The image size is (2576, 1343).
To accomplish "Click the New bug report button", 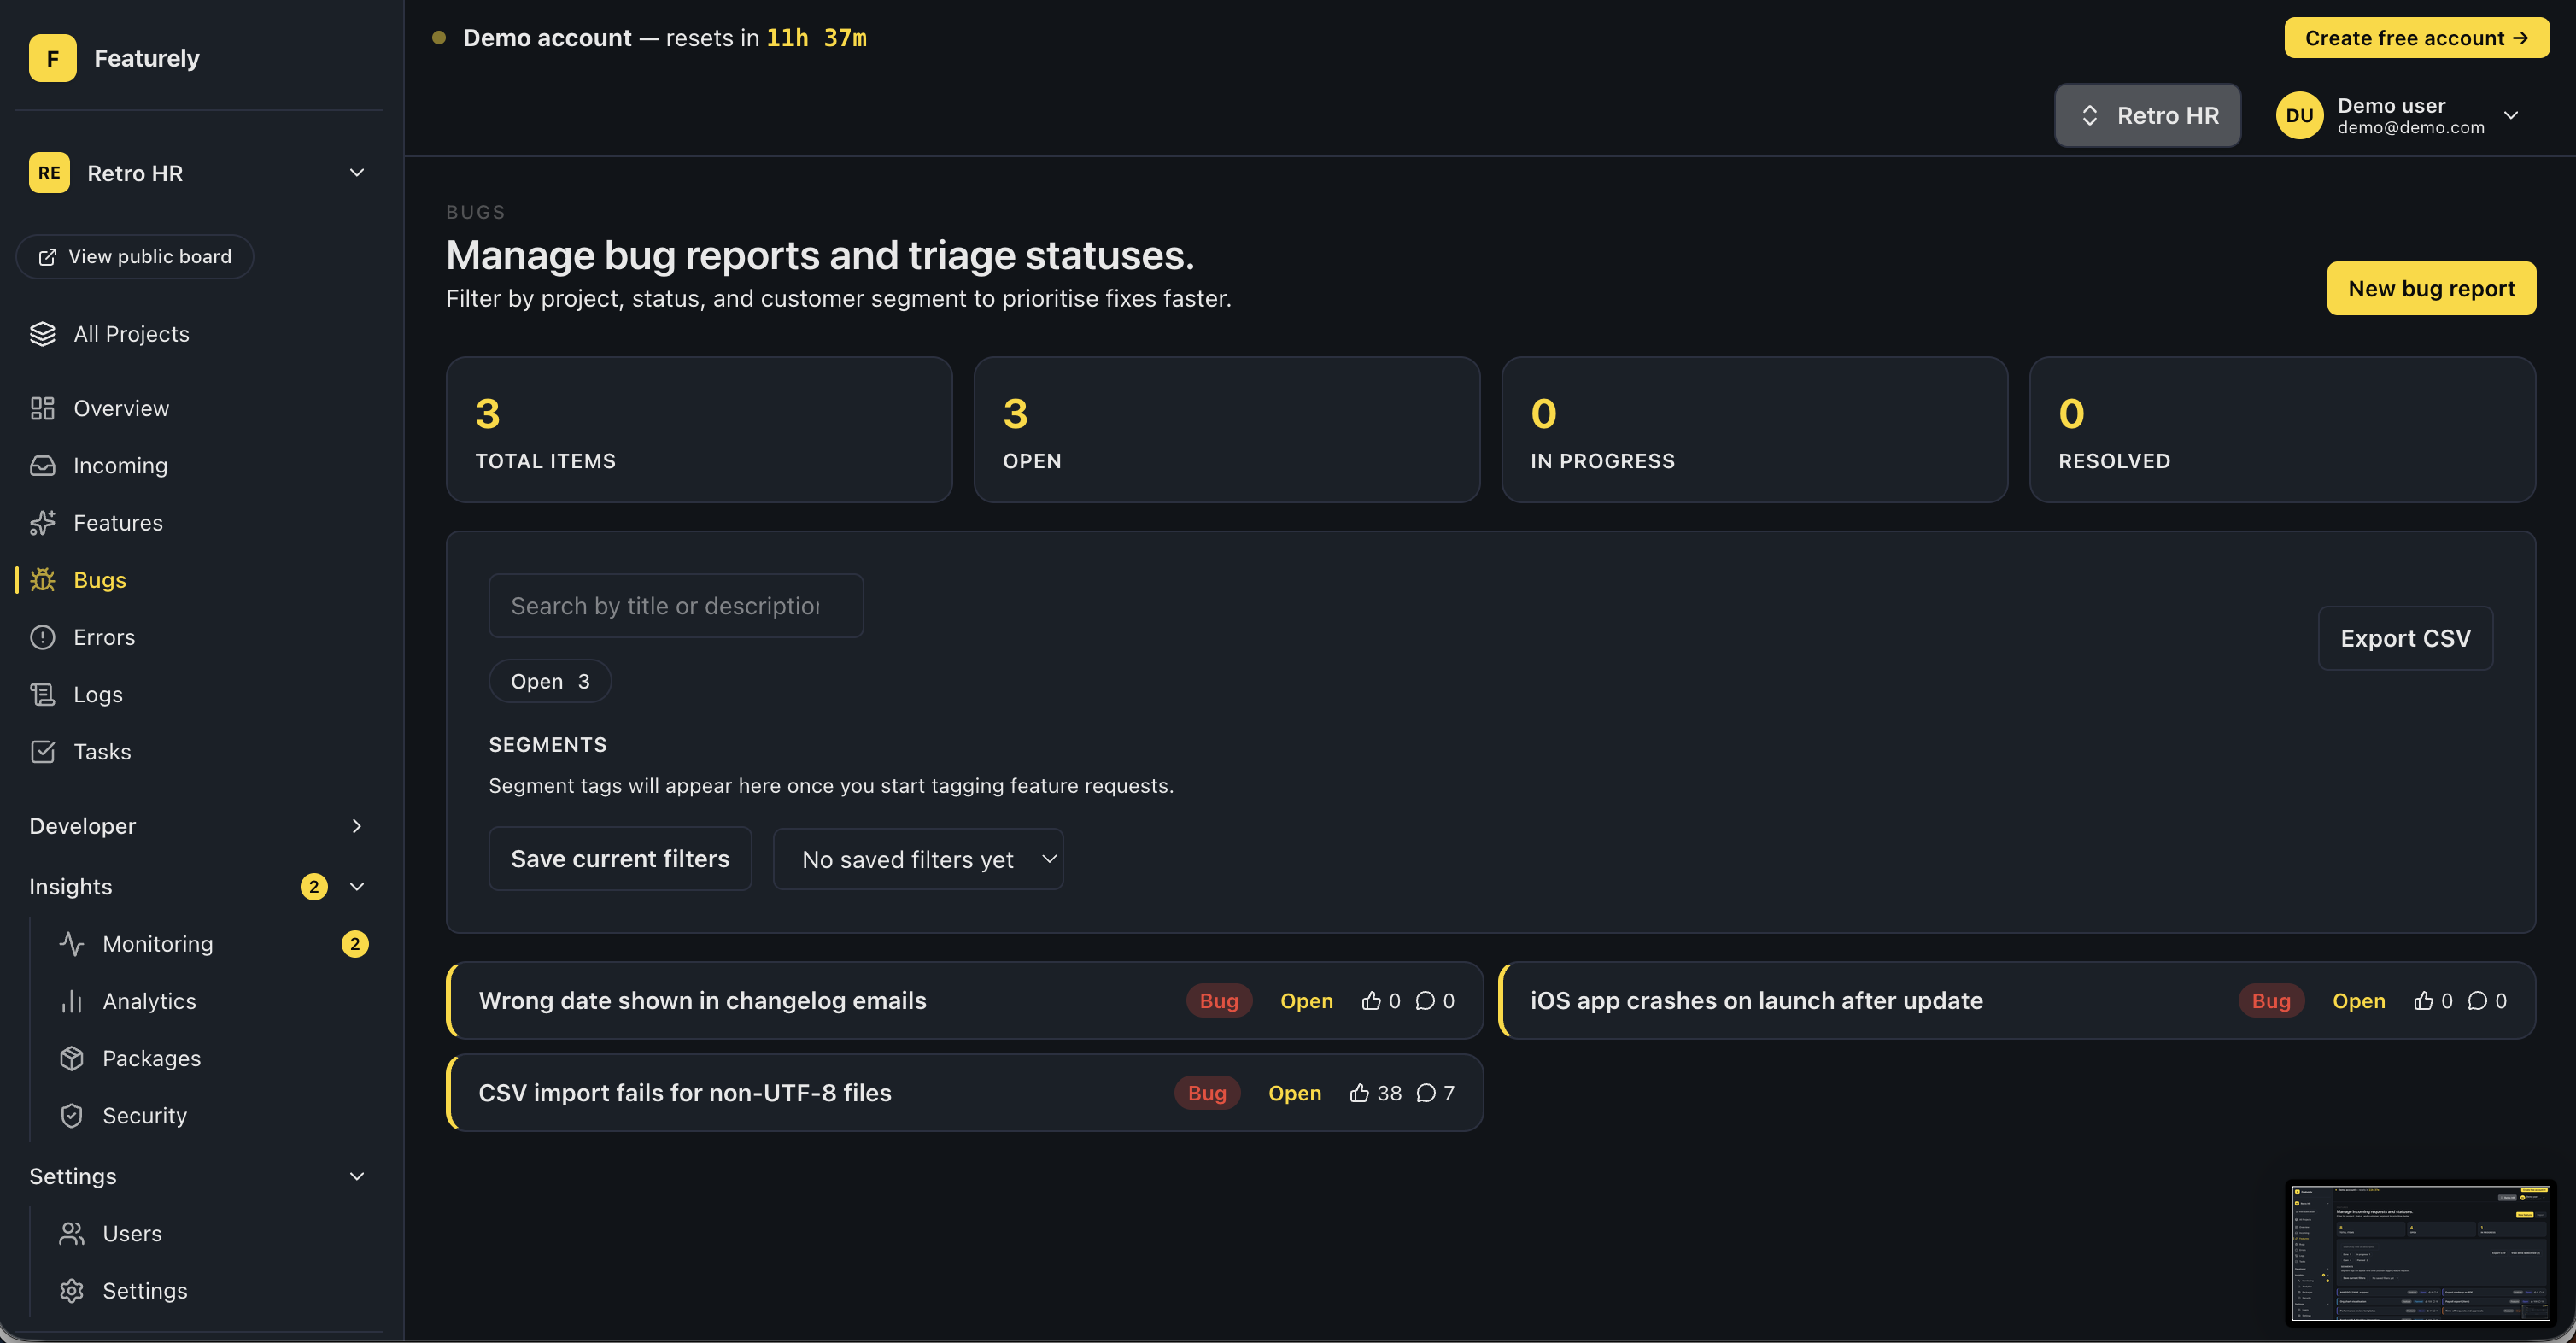I will click(x=2430, y=289).
